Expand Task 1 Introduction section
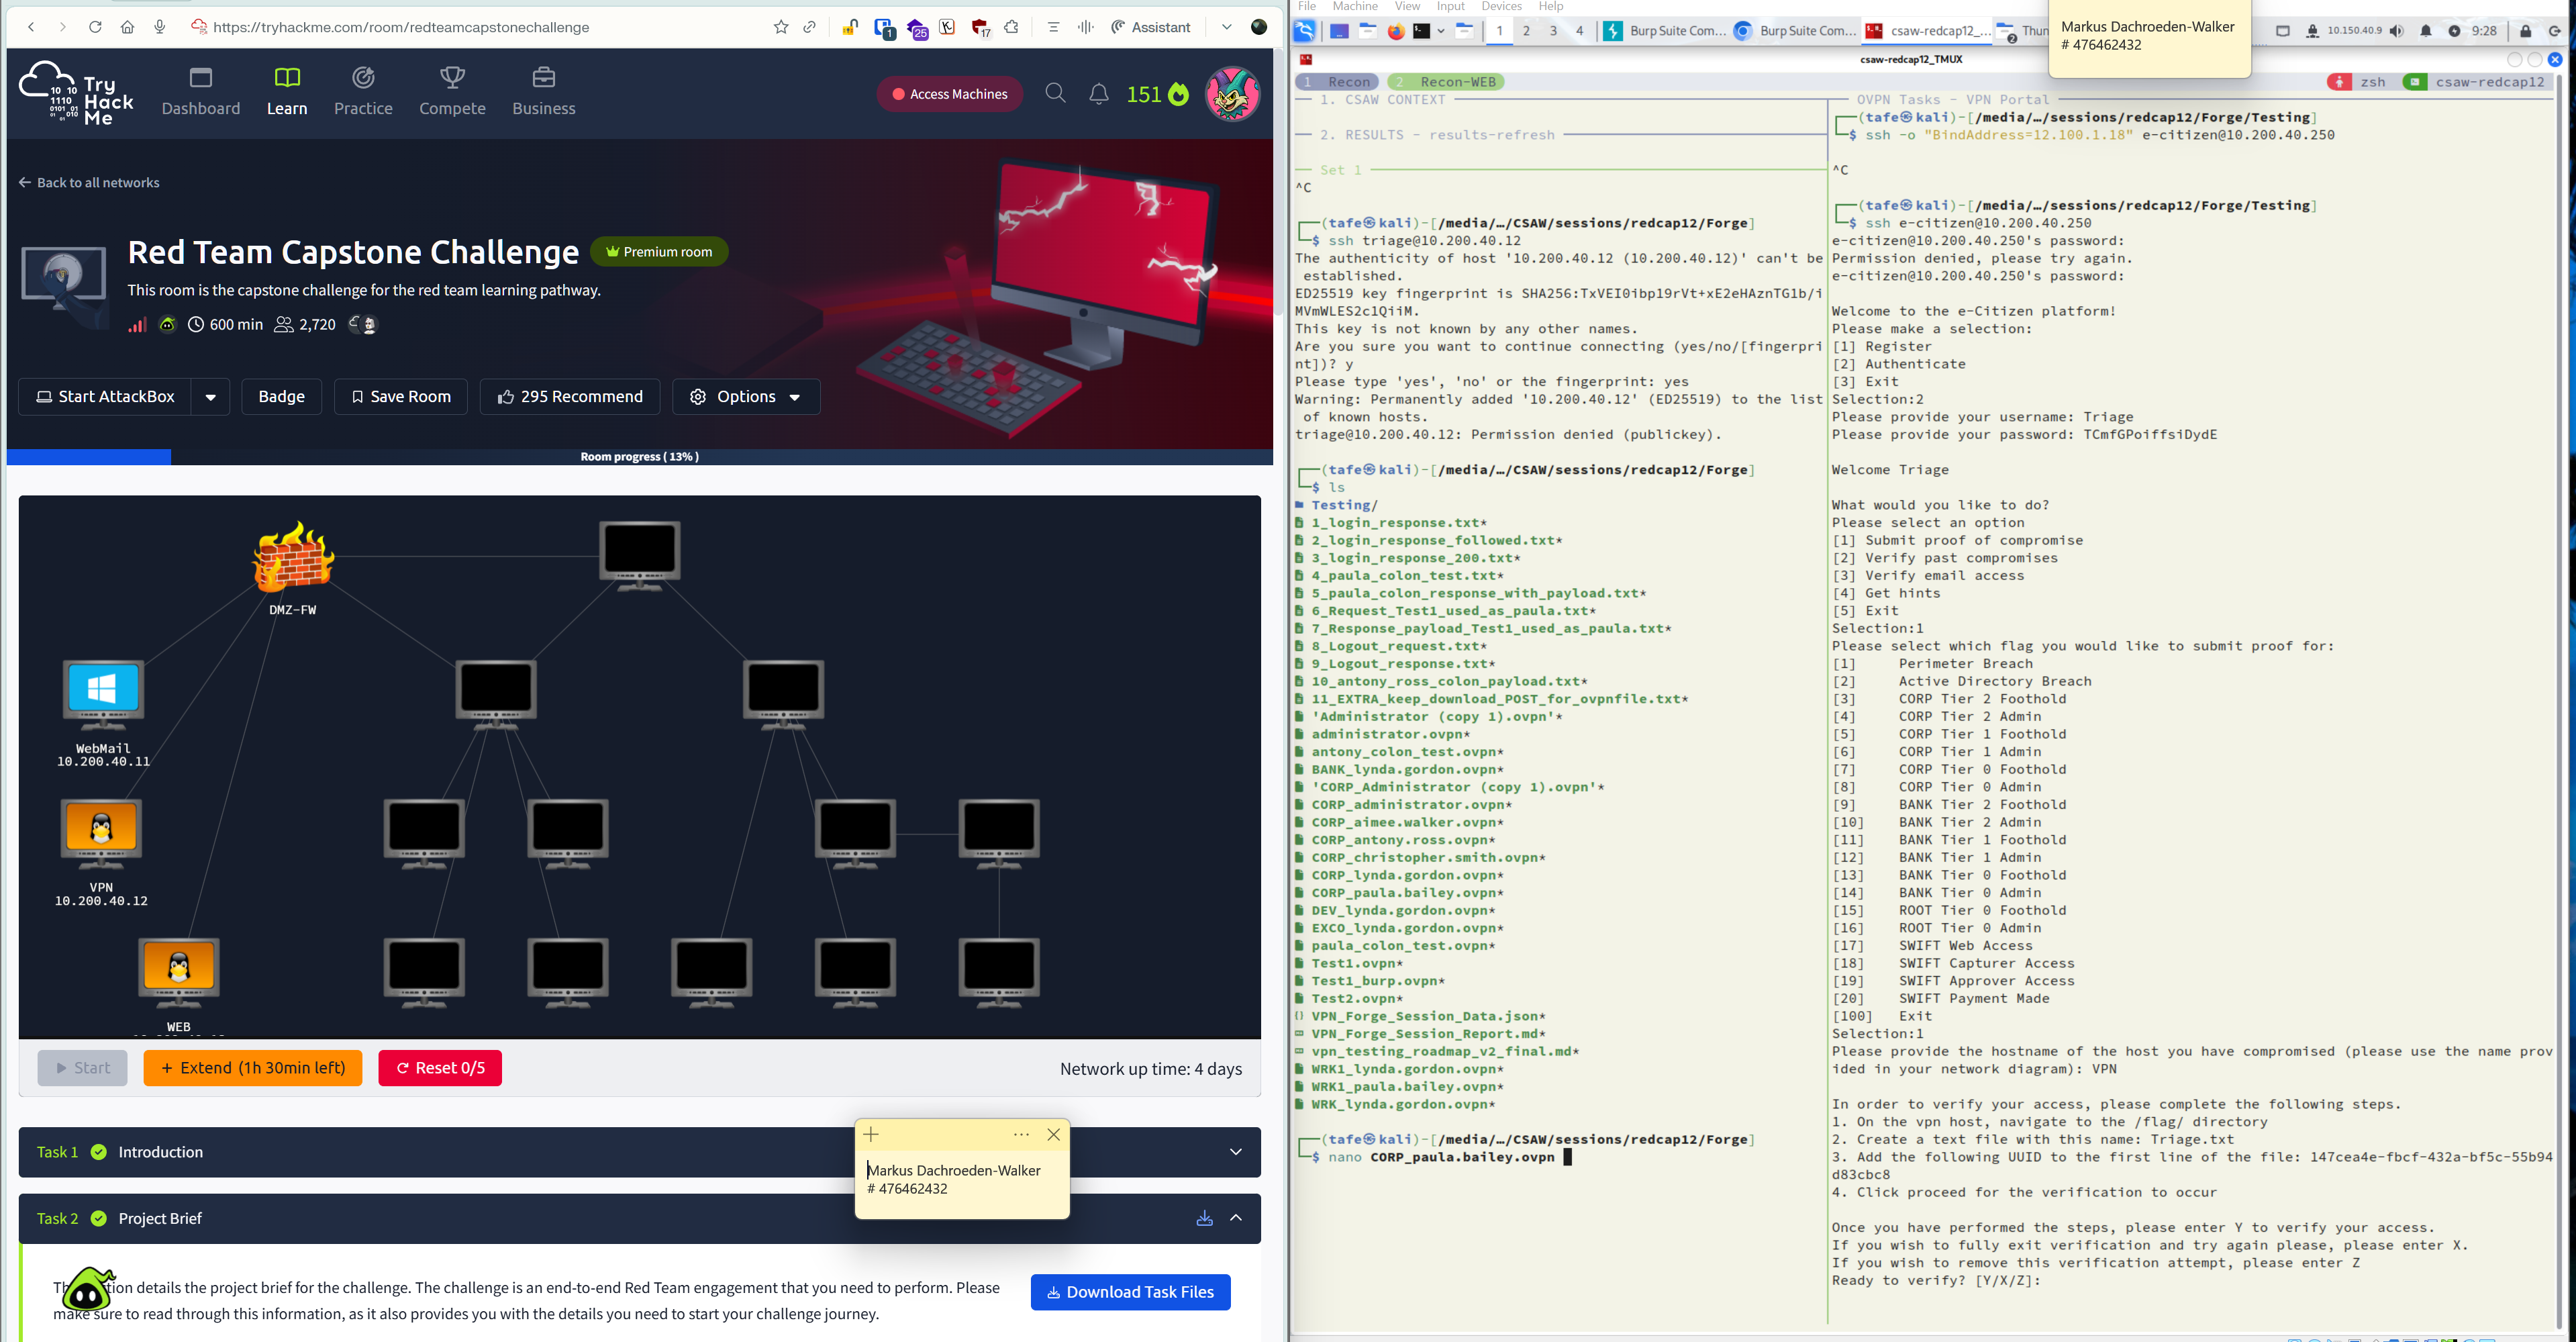The height and width of the screenshot is (1342, 2576). (x=1236, y=1152)
